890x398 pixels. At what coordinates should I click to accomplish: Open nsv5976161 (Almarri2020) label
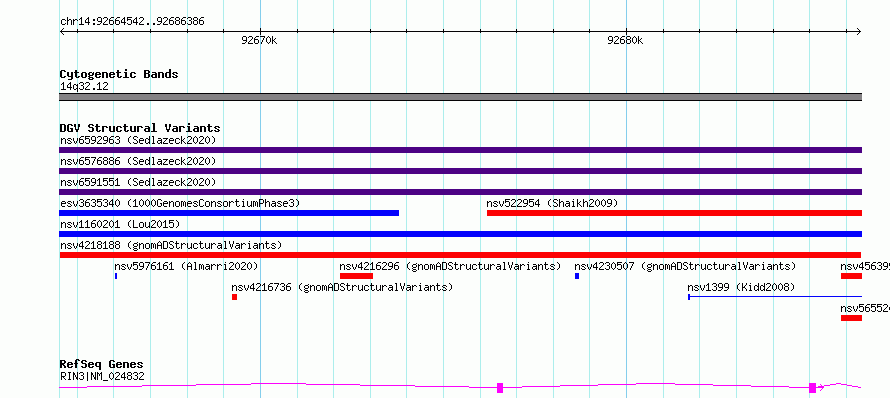point(186,266)
